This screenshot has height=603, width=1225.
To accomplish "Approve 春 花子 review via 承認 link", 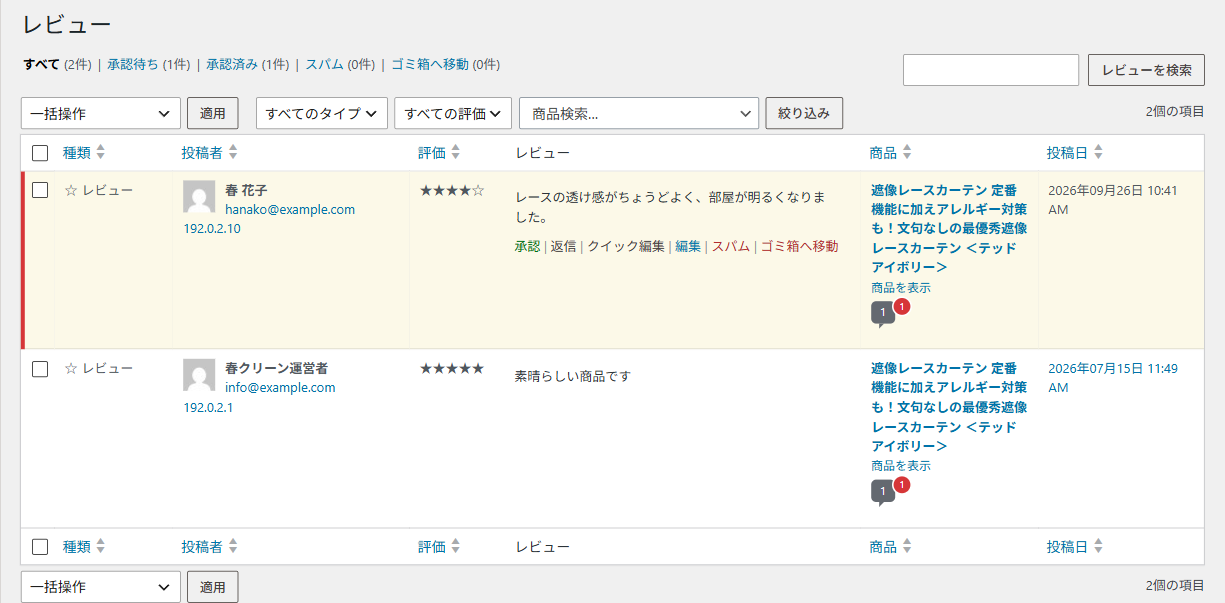I will (527, 246).
